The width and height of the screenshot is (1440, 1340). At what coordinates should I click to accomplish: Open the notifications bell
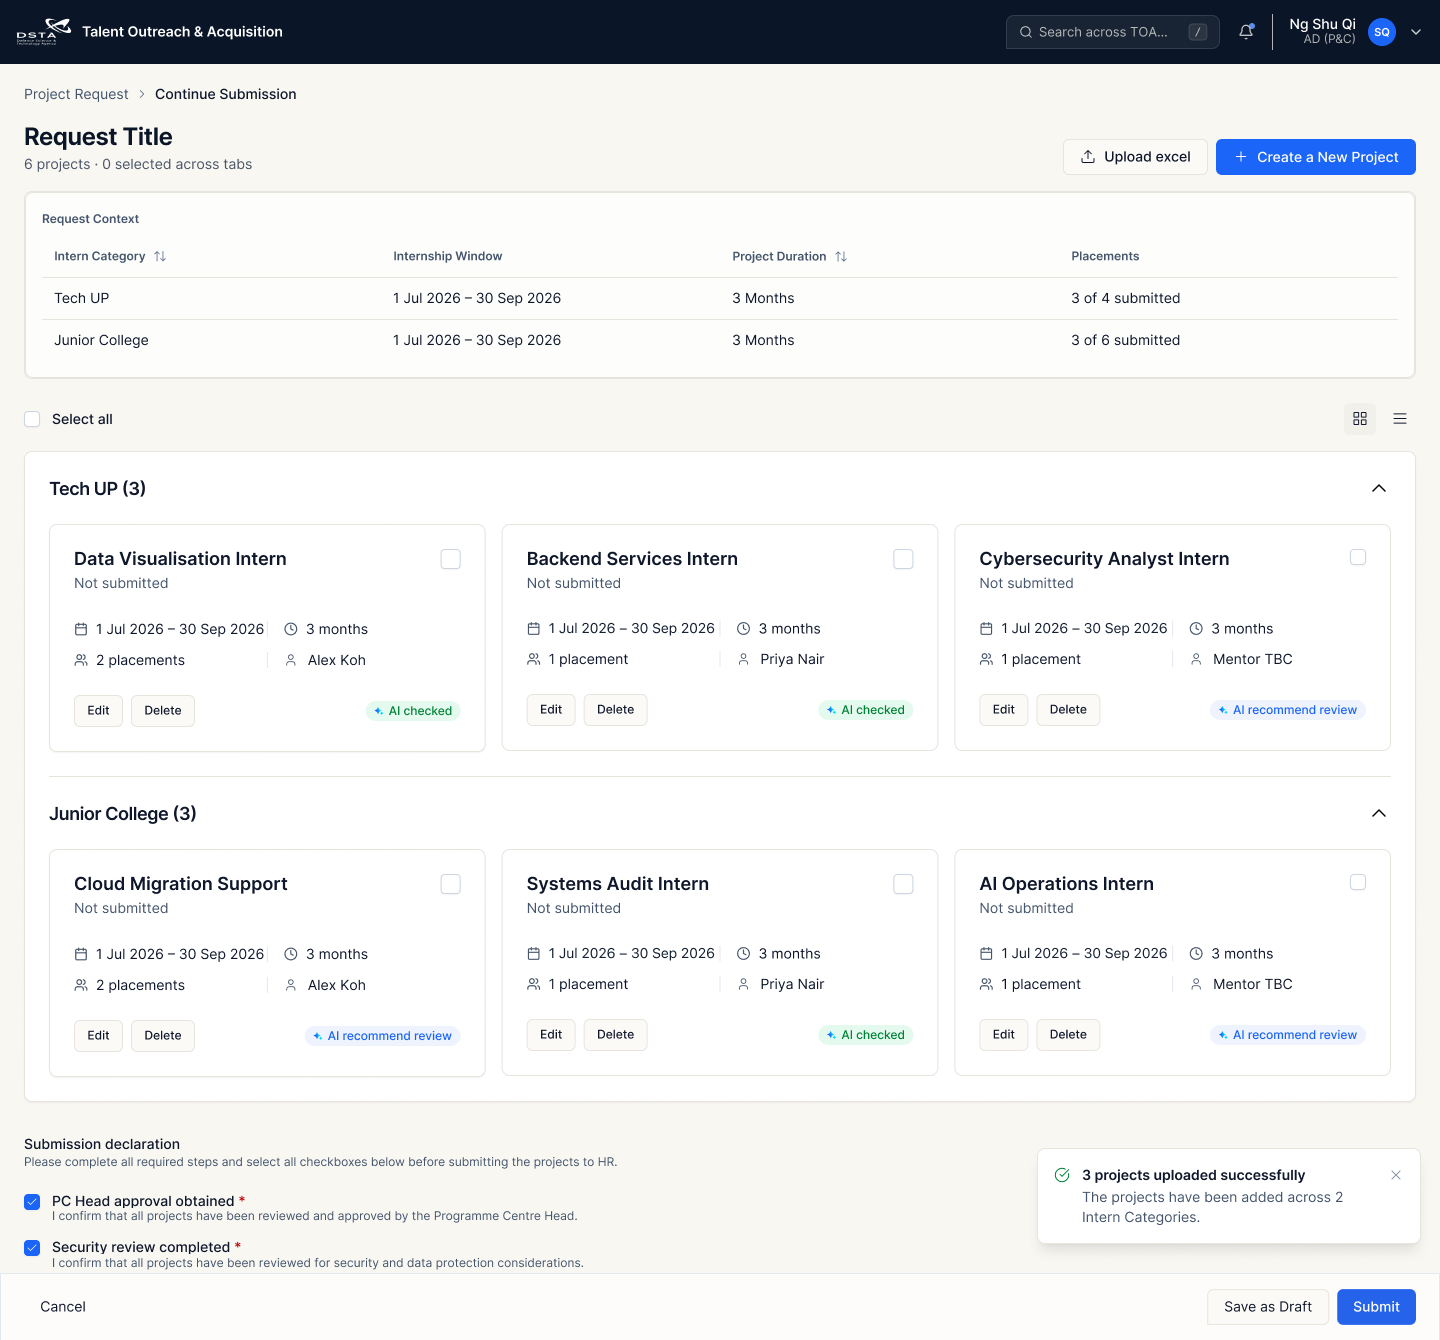click(x=1246, y=32)
